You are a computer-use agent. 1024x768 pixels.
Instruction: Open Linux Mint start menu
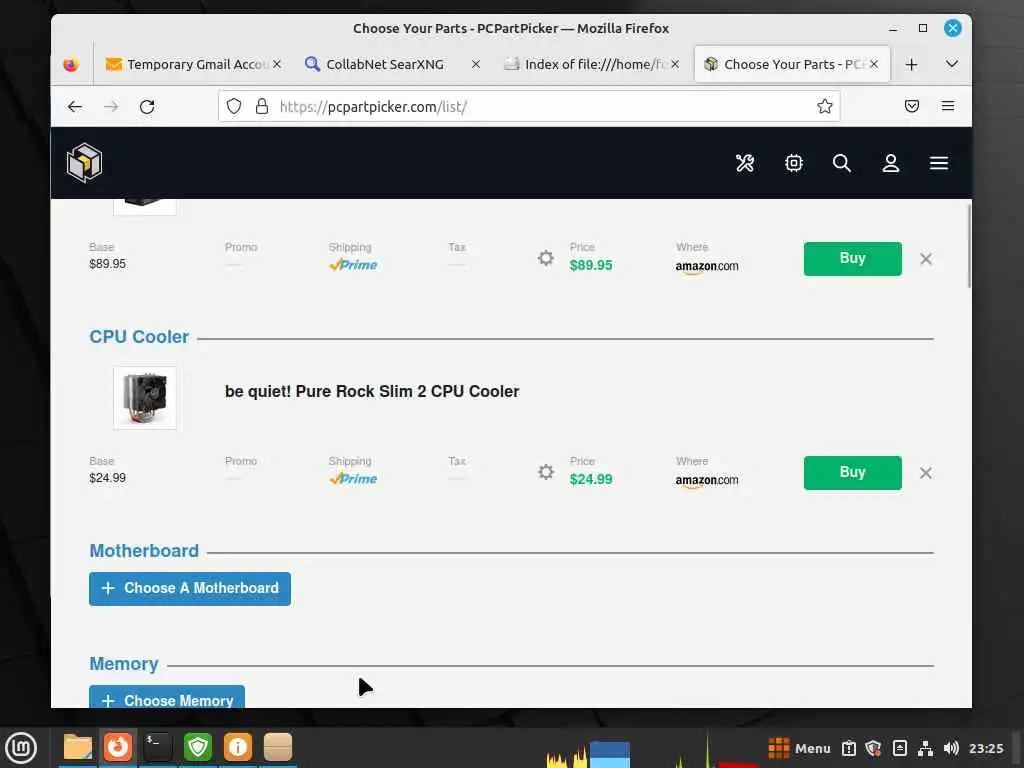(21, 747)
